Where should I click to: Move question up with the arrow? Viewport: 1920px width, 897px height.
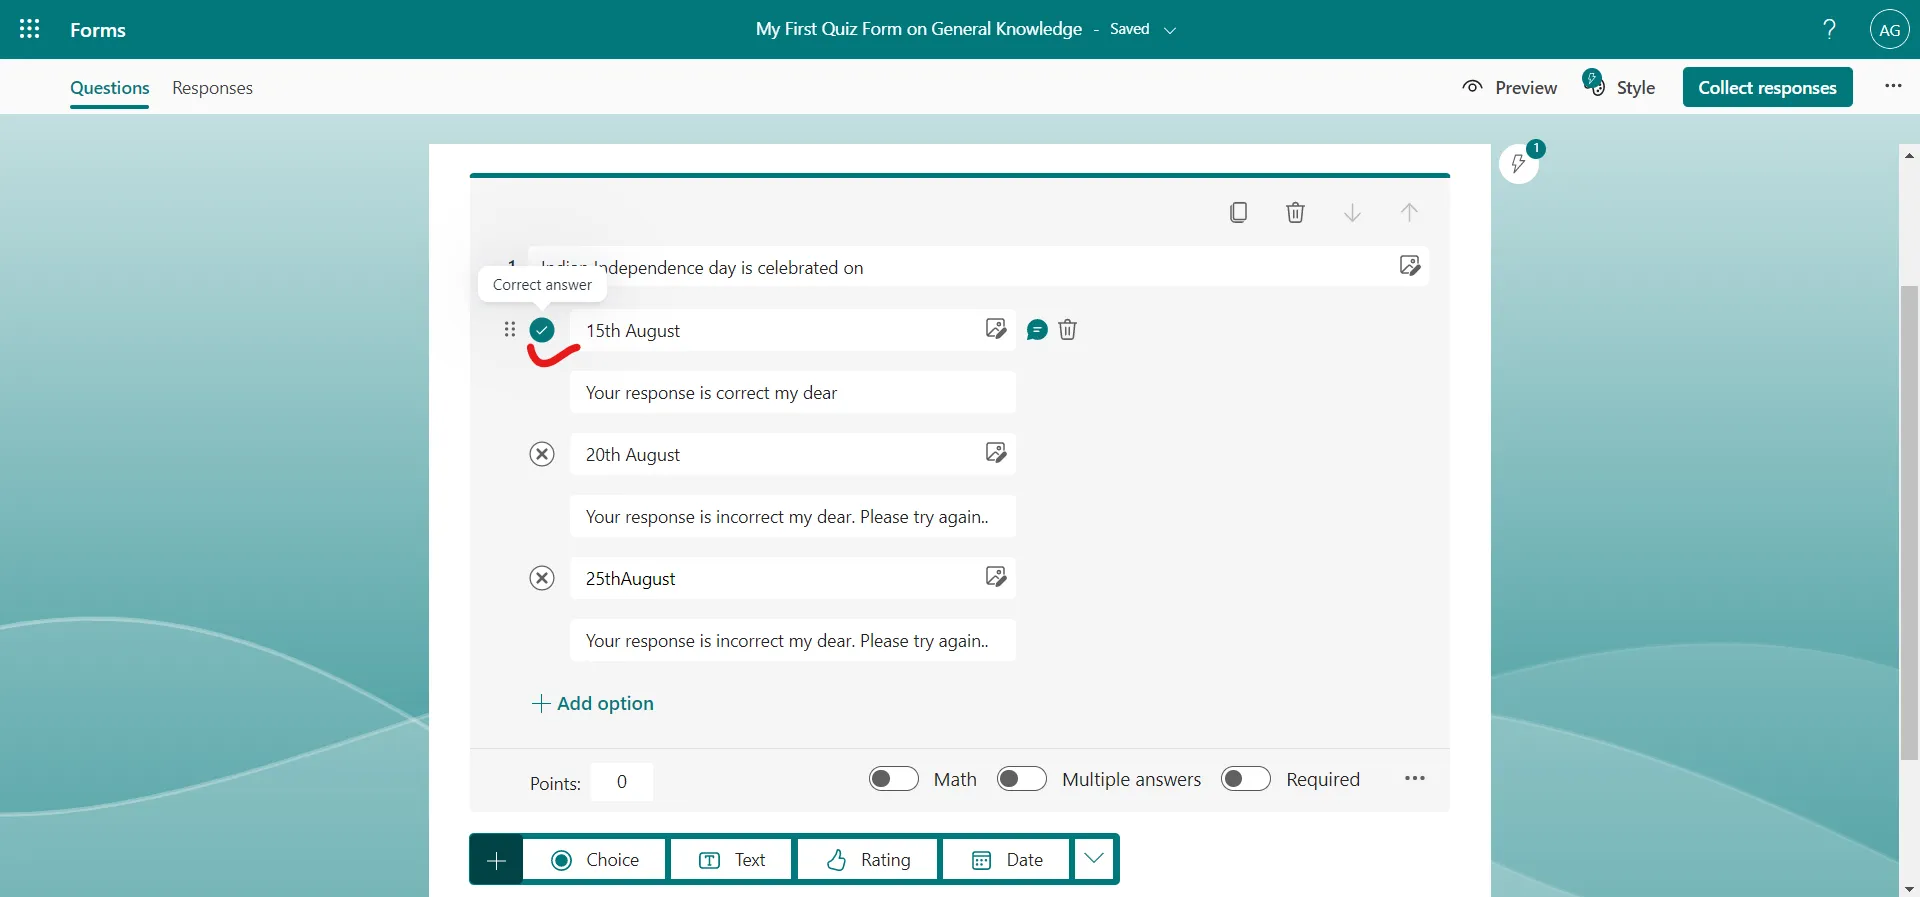(x=1409, y=212)
